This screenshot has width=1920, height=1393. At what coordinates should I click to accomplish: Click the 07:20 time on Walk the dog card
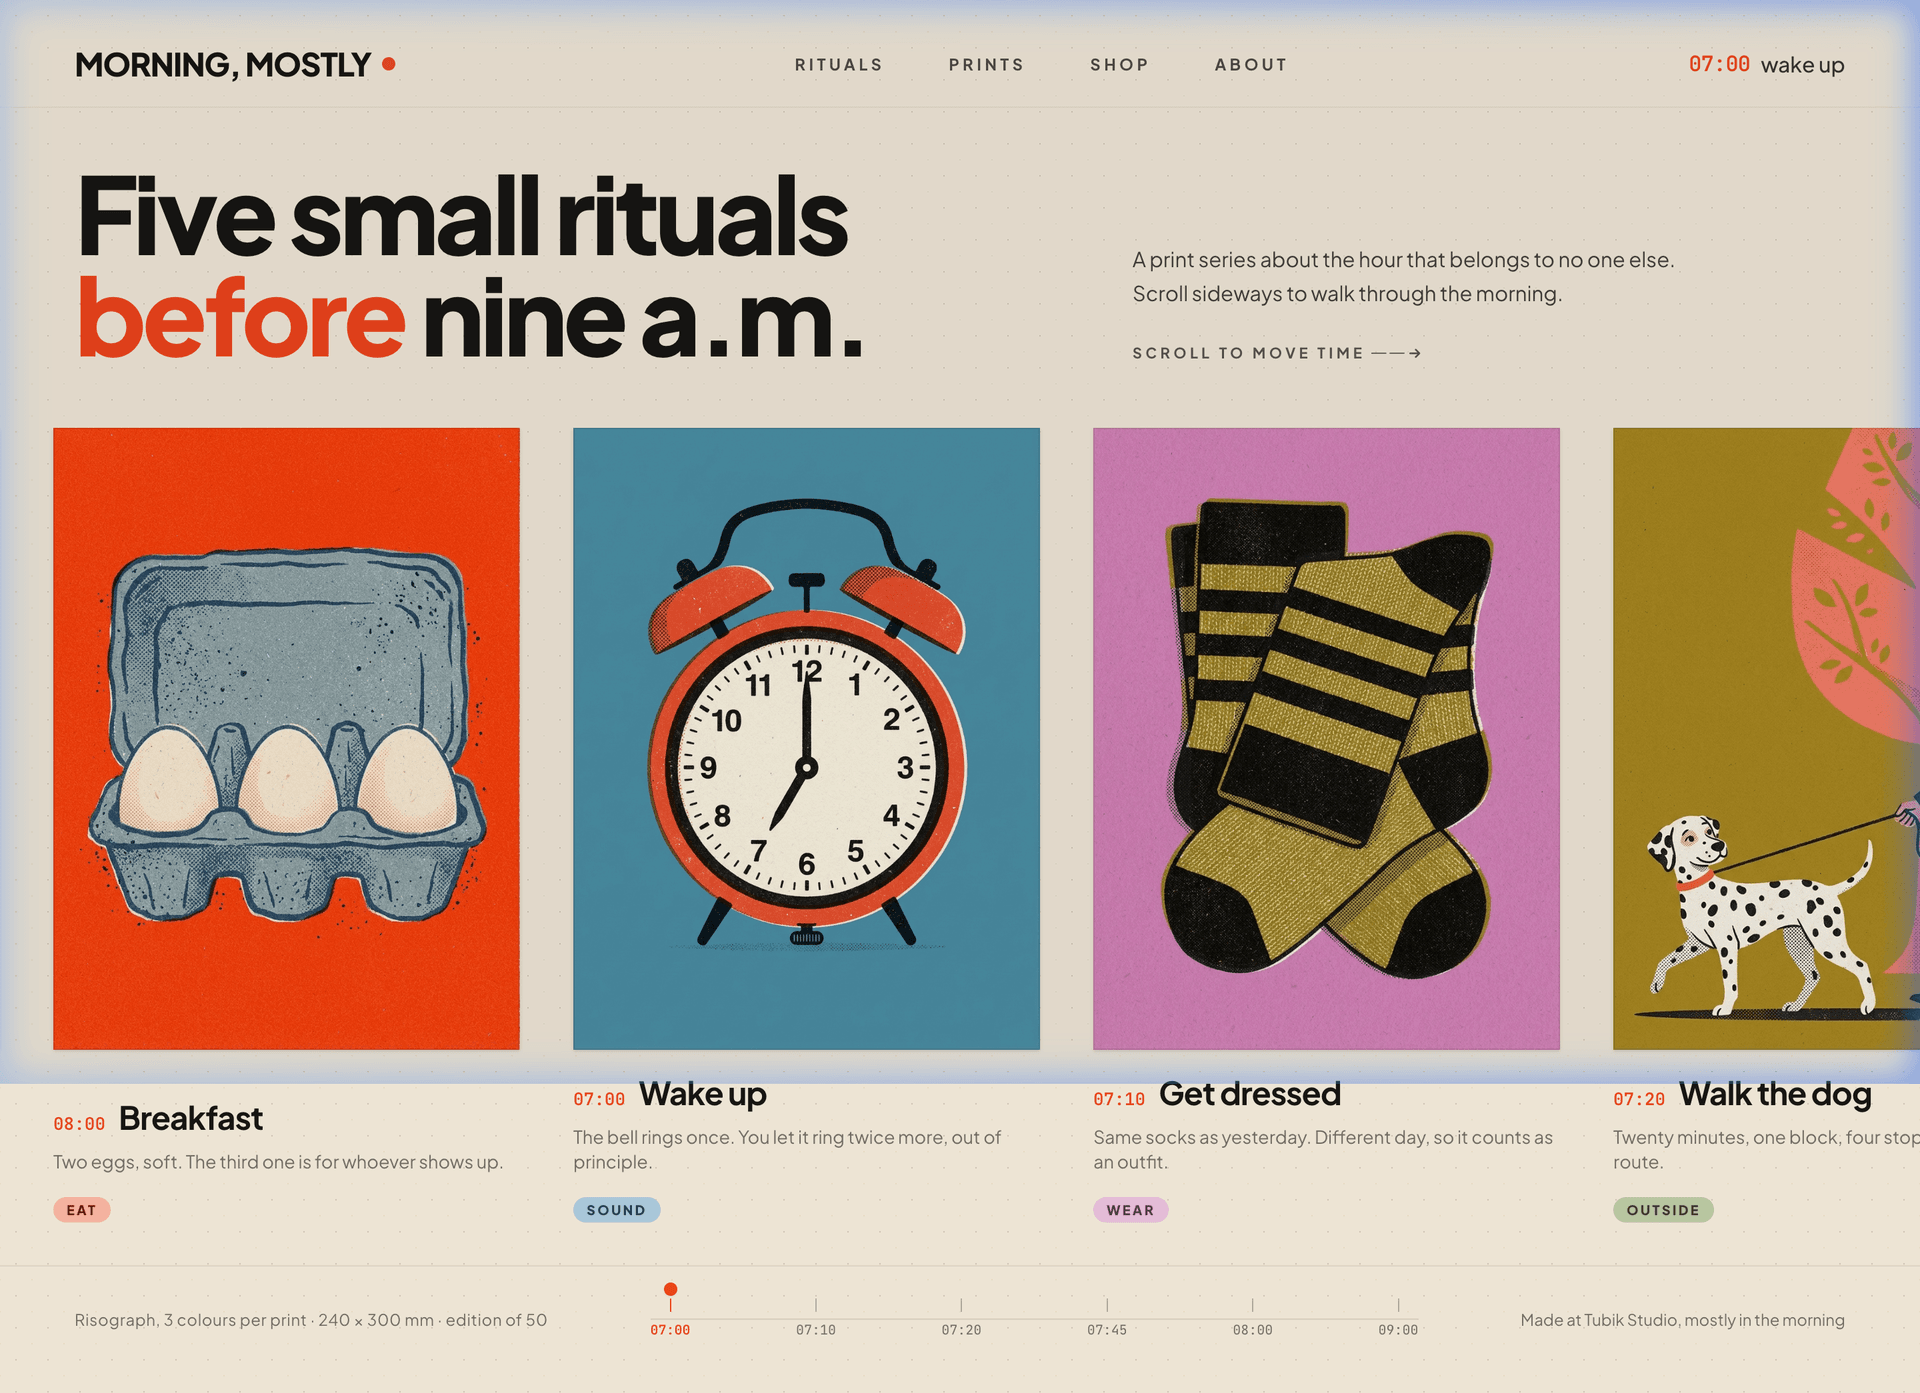click(1639, 1100)
